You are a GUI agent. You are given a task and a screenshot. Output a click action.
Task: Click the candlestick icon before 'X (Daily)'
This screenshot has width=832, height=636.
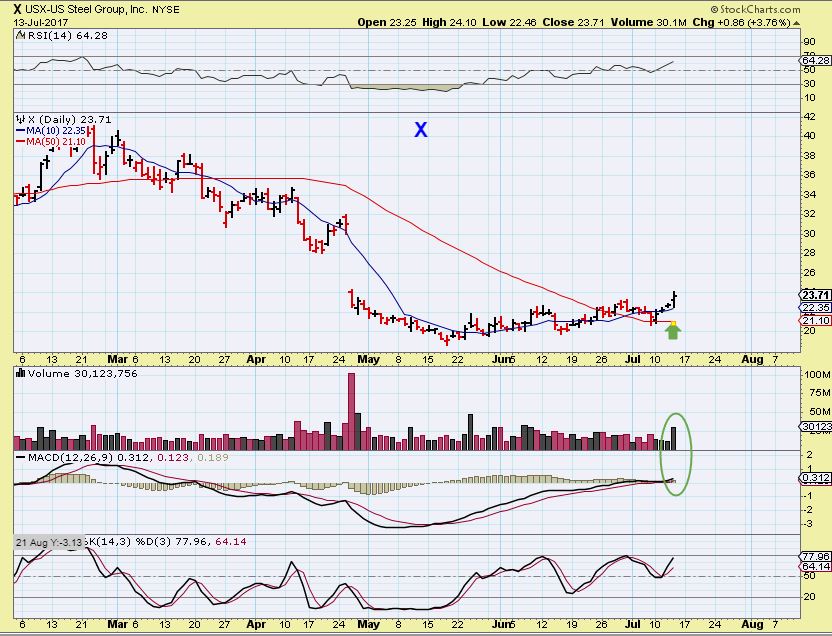click(x=21, y=119)
